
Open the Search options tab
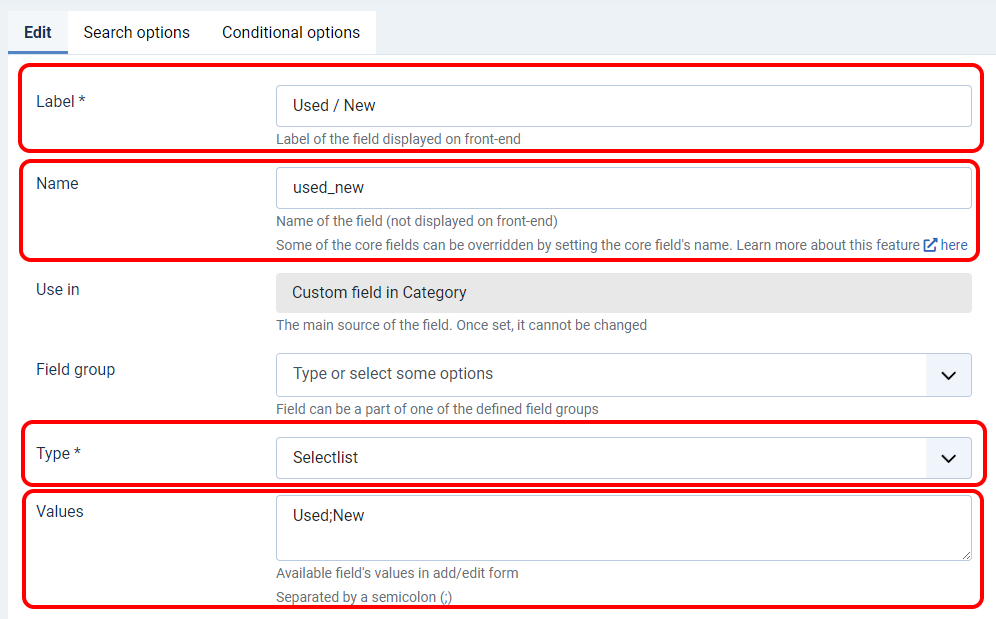(137, 32)
